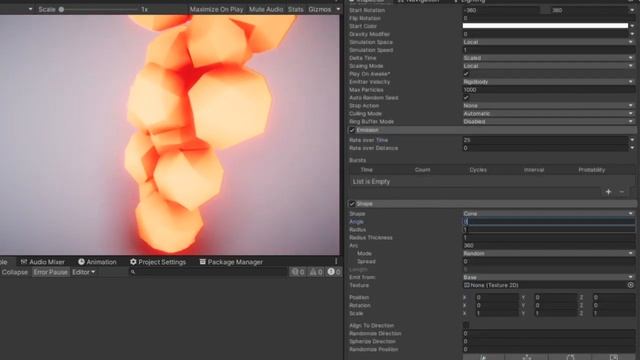This screenshot has width=640, height=360.
Task: Open Shape dropdown set to Cone
Action: pos(549,213)
